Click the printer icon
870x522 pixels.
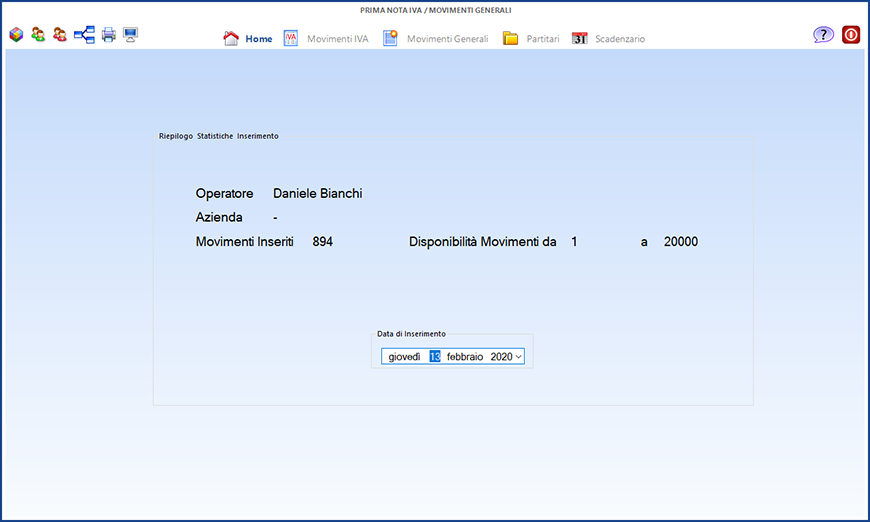pyautogui.click(x=108, y=35)
